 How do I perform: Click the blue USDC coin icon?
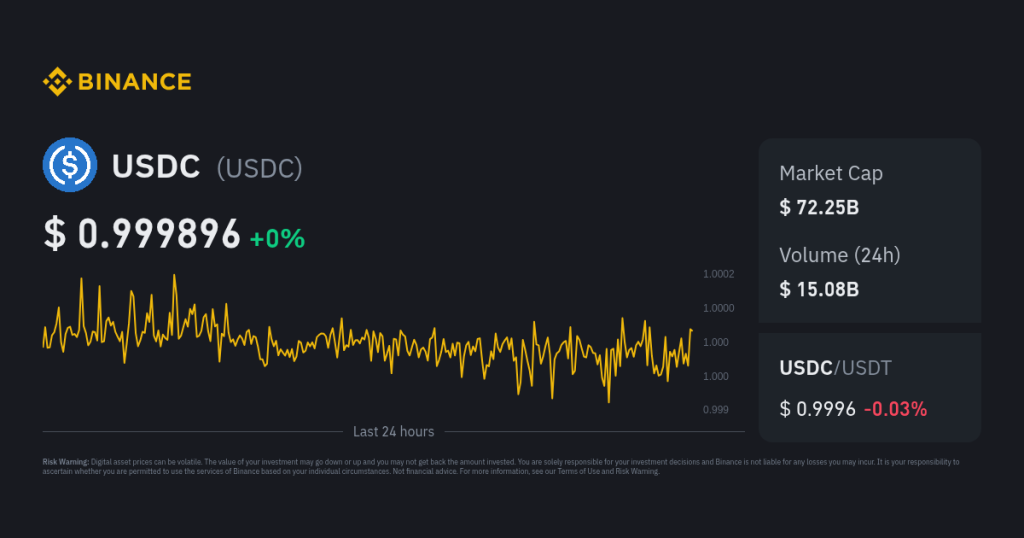pyautogui.click(x=70, y=165)
